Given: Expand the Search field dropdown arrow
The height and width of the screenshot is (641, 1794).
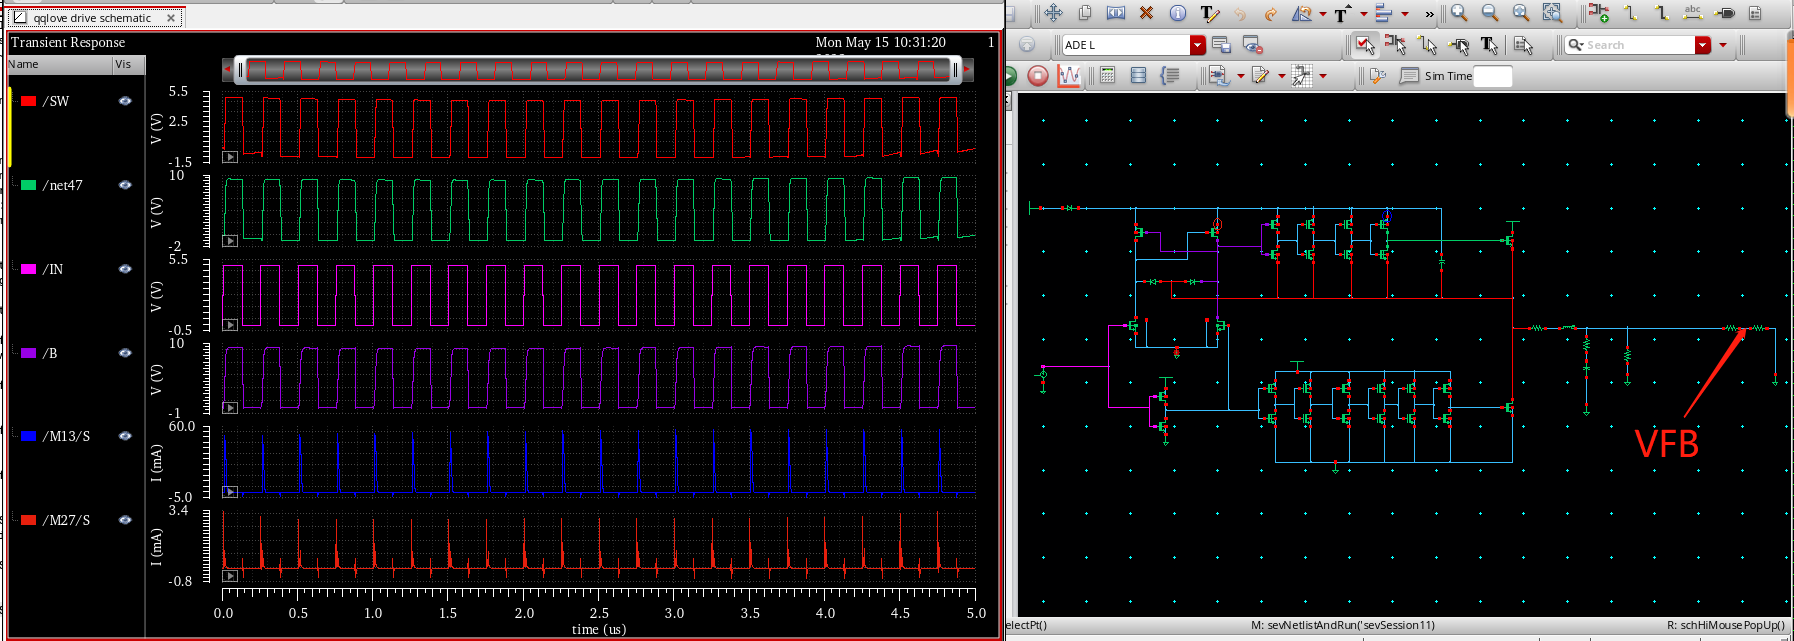Looking at the screenshot, I should pyautogui.click(x=1703, y=45).
